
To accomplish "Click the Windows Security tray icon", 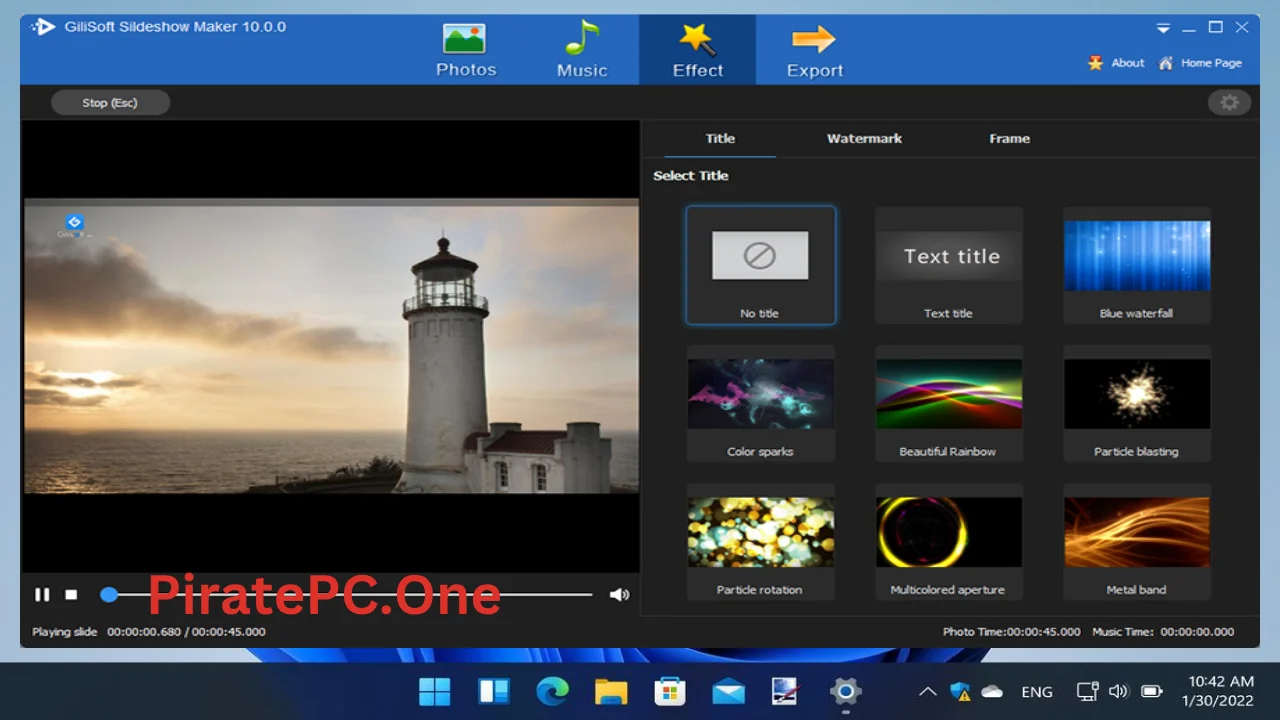I will tap(960, 692).
